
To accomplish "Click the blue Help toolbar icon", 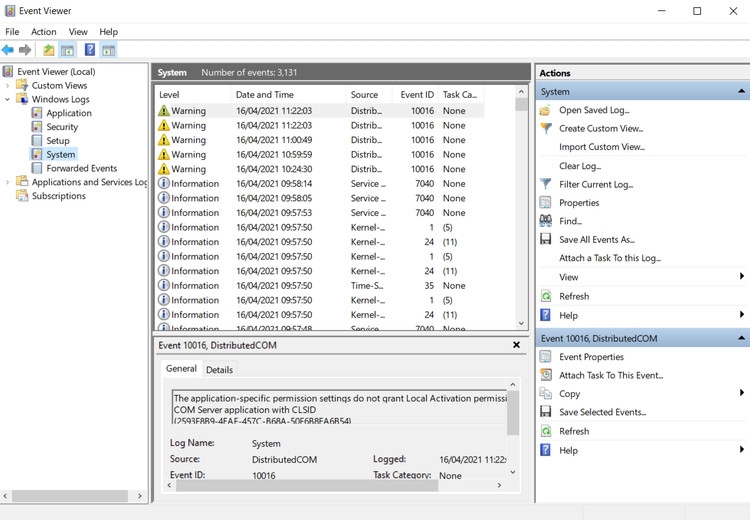I will point(90,50).
